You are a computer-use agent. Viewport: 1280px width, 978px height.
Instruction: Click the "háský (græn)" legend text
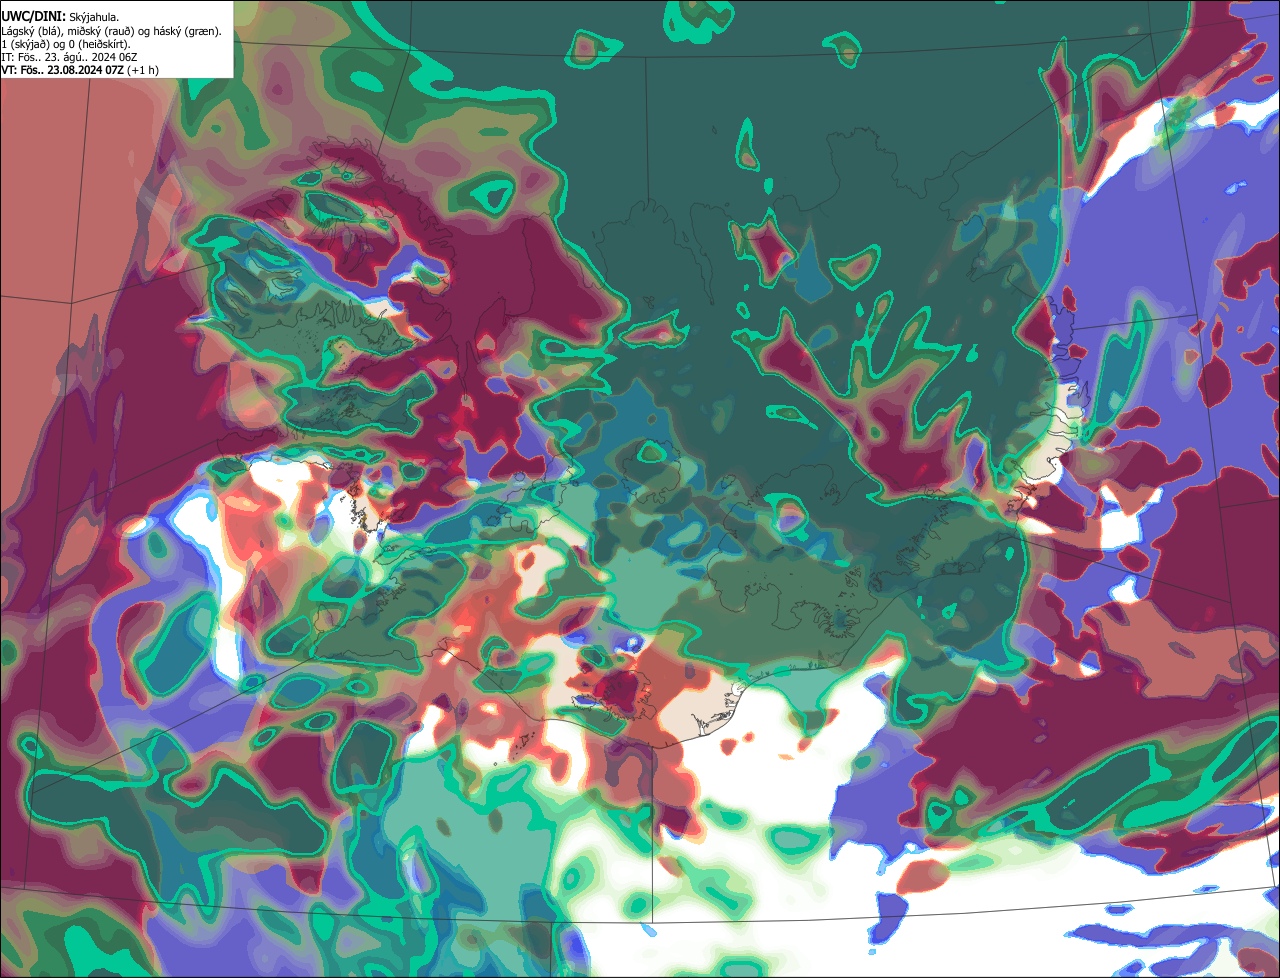click(x=186, y=31)
